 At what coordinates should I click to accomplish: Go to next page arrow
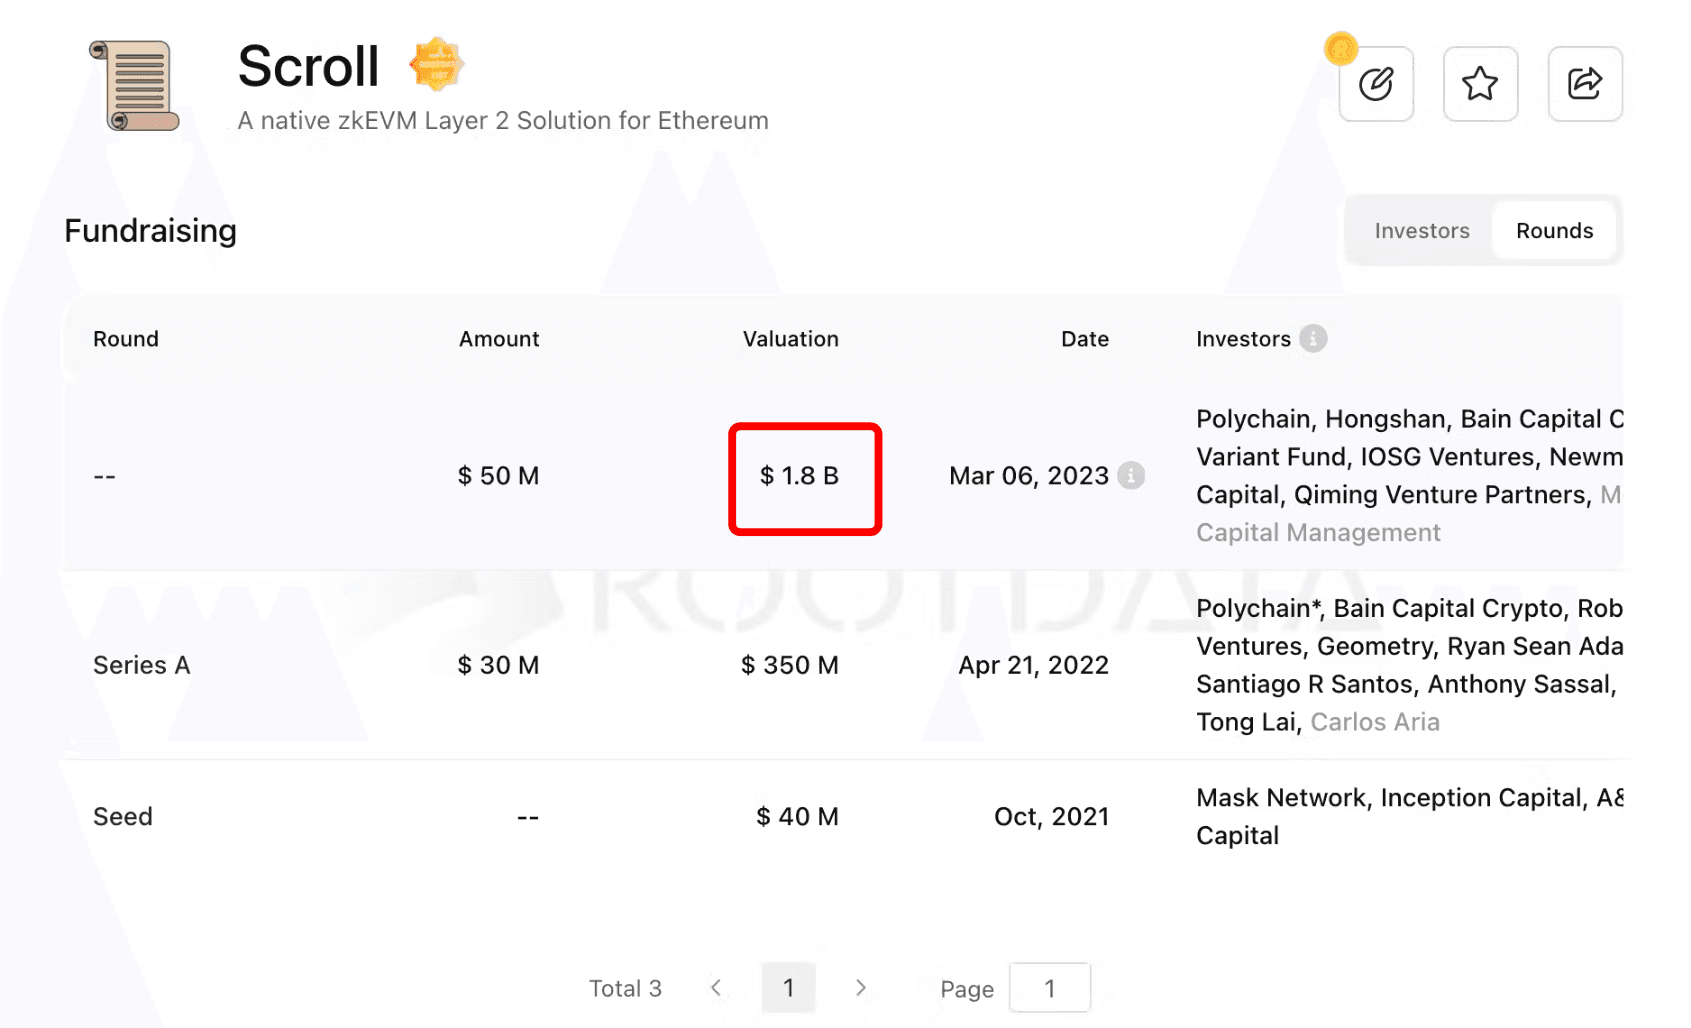click(x=861, y=988)
